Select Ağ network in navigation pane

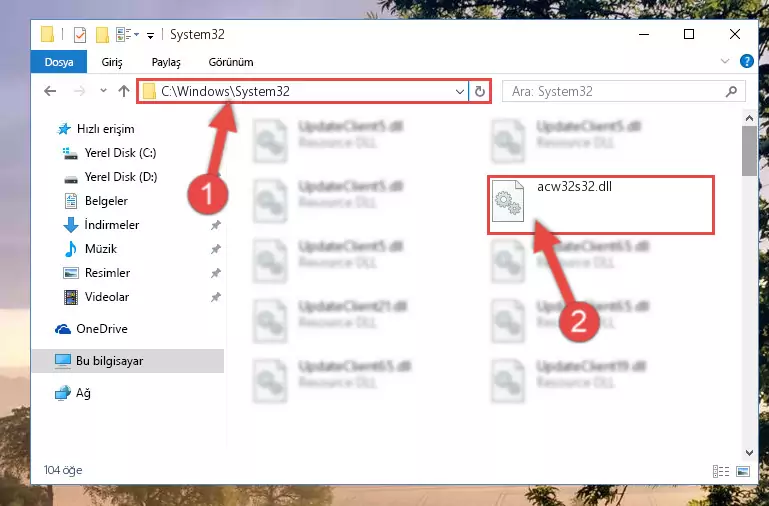point(73,393)
